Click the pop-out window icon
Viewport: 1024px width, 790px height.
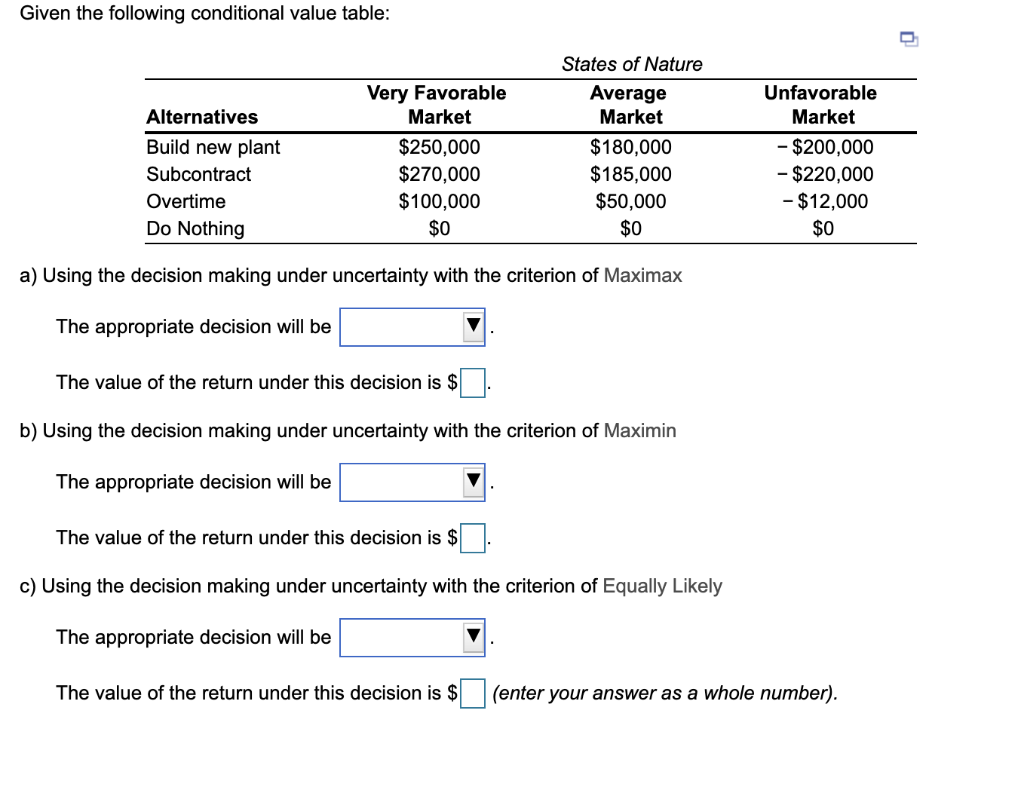click(907, 38)
